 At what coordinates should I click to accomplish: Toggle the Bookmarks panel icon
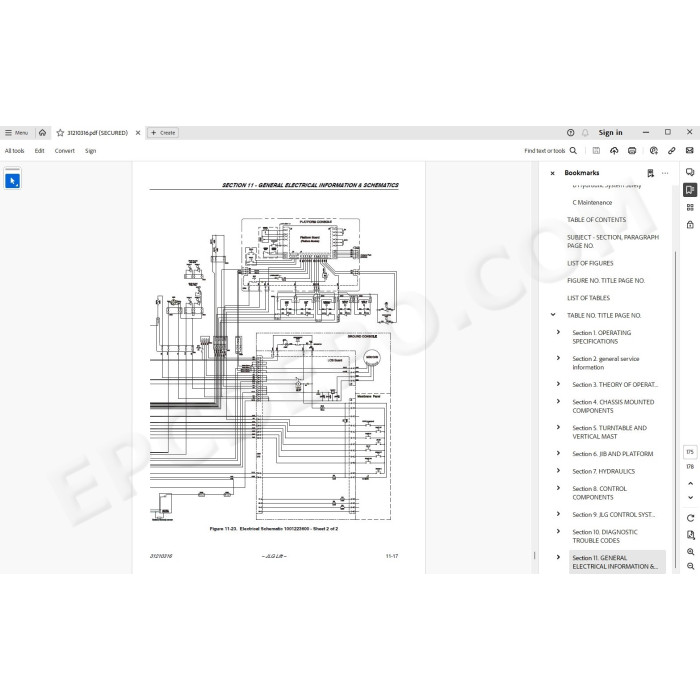point(690,190)
